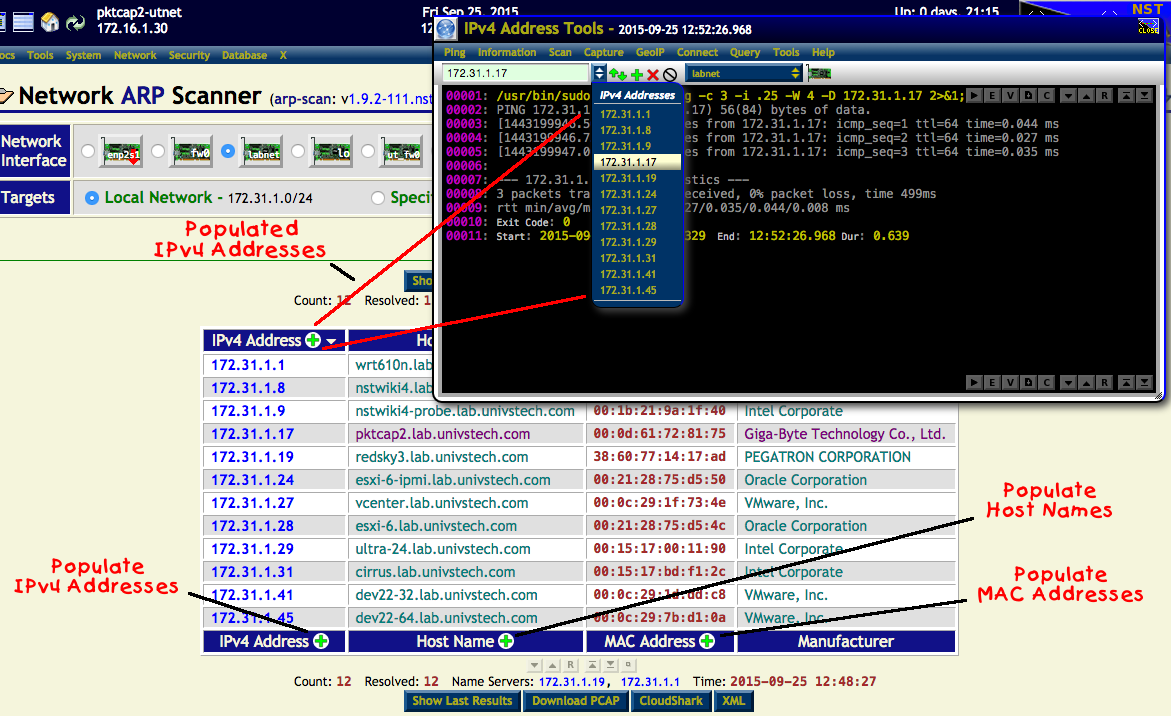Click the green refresh arrows icon in header
Image resolution: width=1171 pixels, height=716 pixels.
[x=75, y=22]
